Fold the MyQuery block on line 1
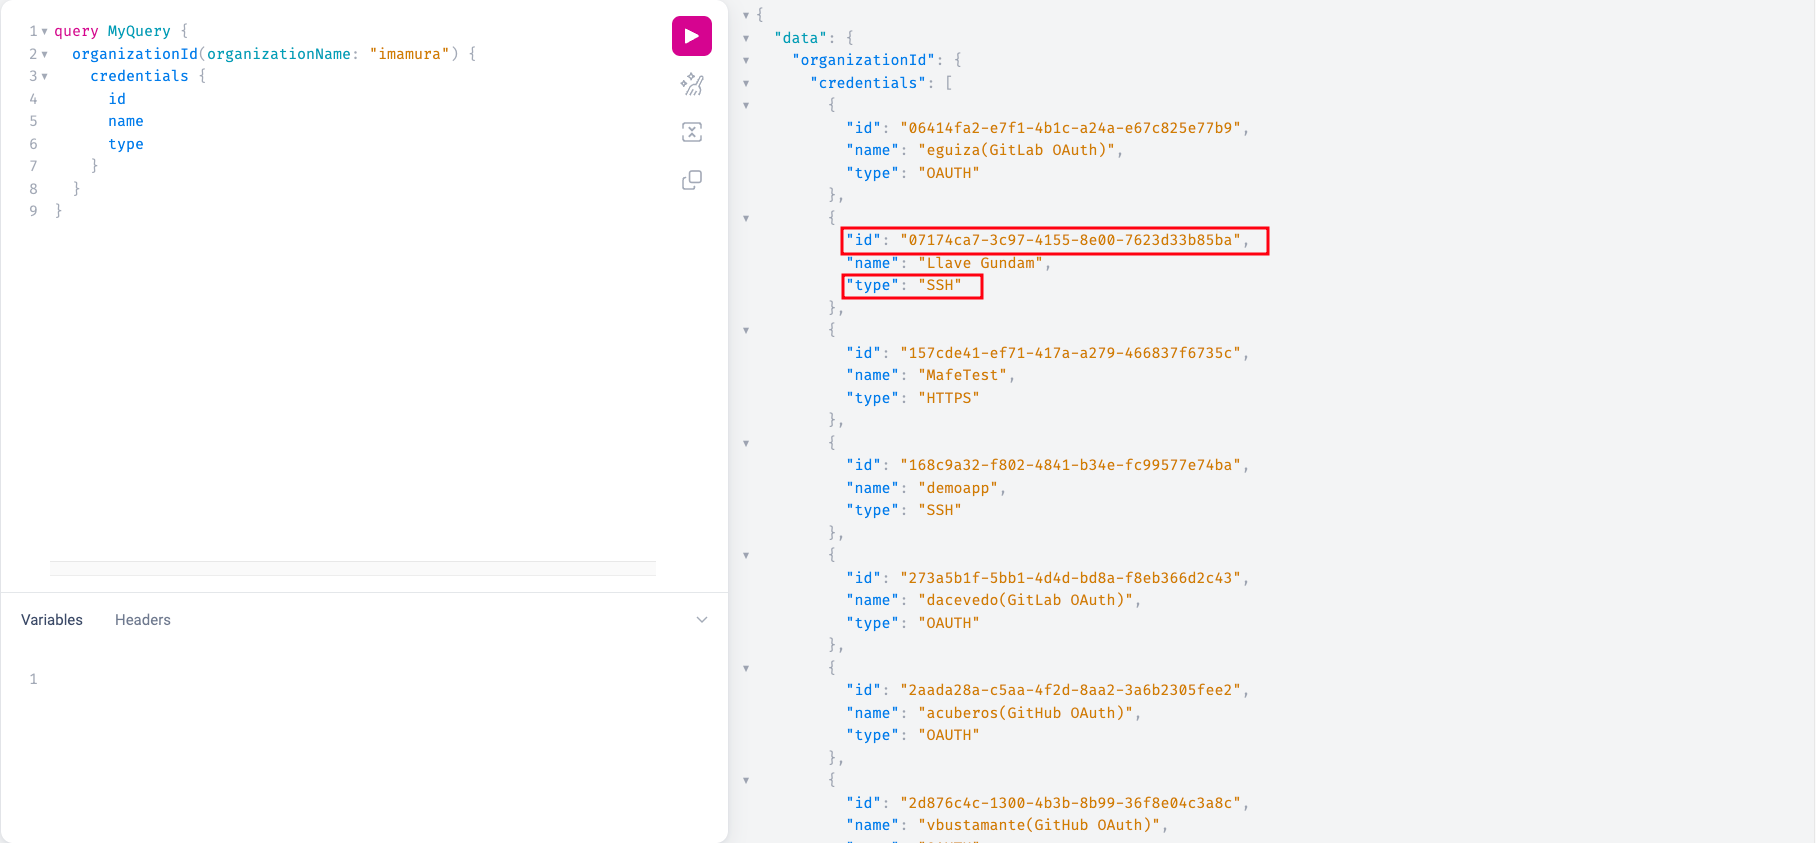Image resolution: width=1816 pixels, height=843 pixels. pyautogui.click(x=44, y=32)
